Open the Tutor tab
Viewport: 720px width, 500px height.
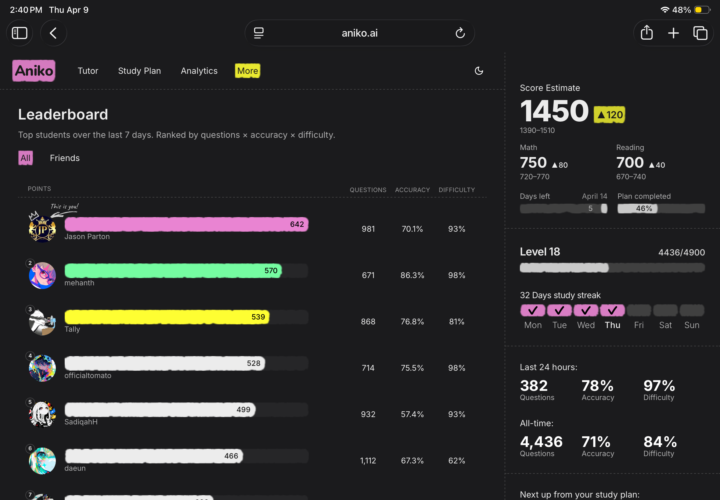[x=88, y=71]
